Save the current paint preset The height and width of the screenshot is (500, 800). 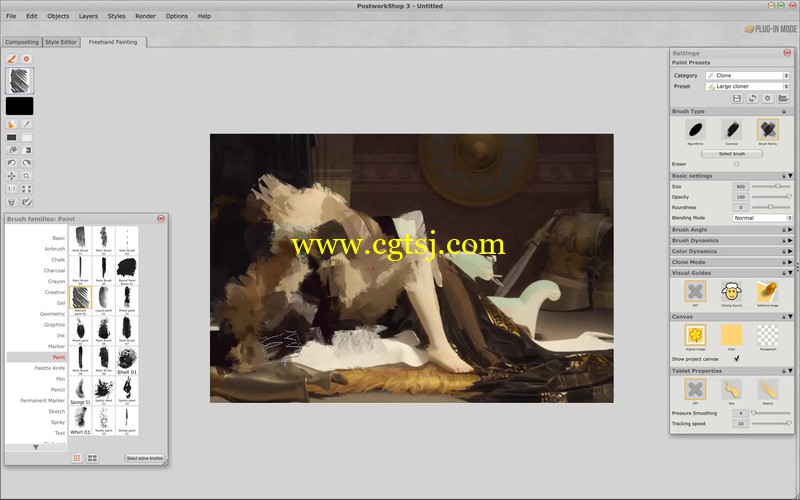coord(737,98)
